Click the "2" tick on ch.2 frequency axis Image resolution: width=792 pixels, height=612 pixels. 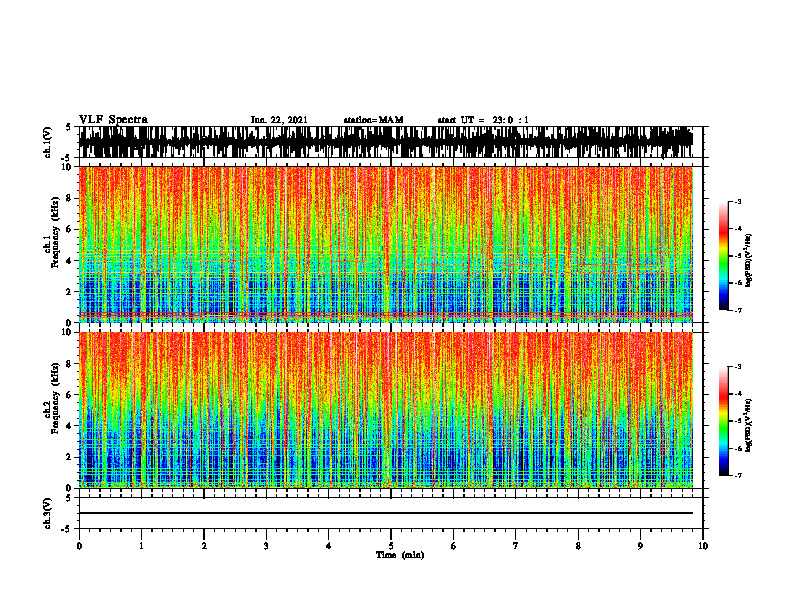coord(71,457)
